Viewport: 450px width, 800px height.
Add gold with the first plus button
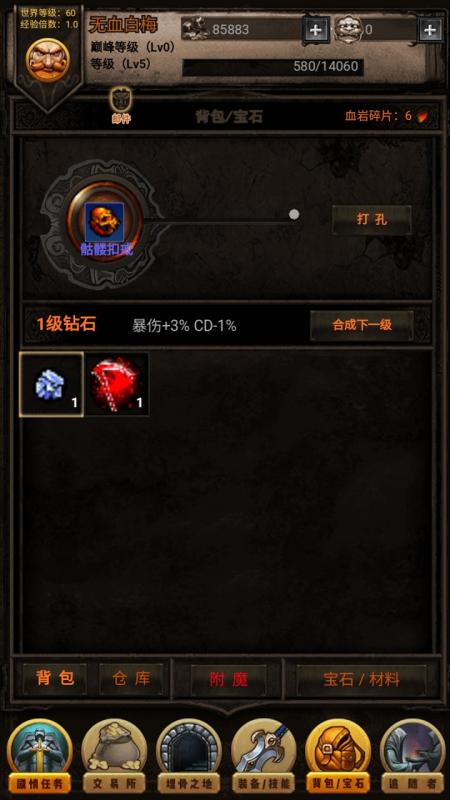pos(316,30)
